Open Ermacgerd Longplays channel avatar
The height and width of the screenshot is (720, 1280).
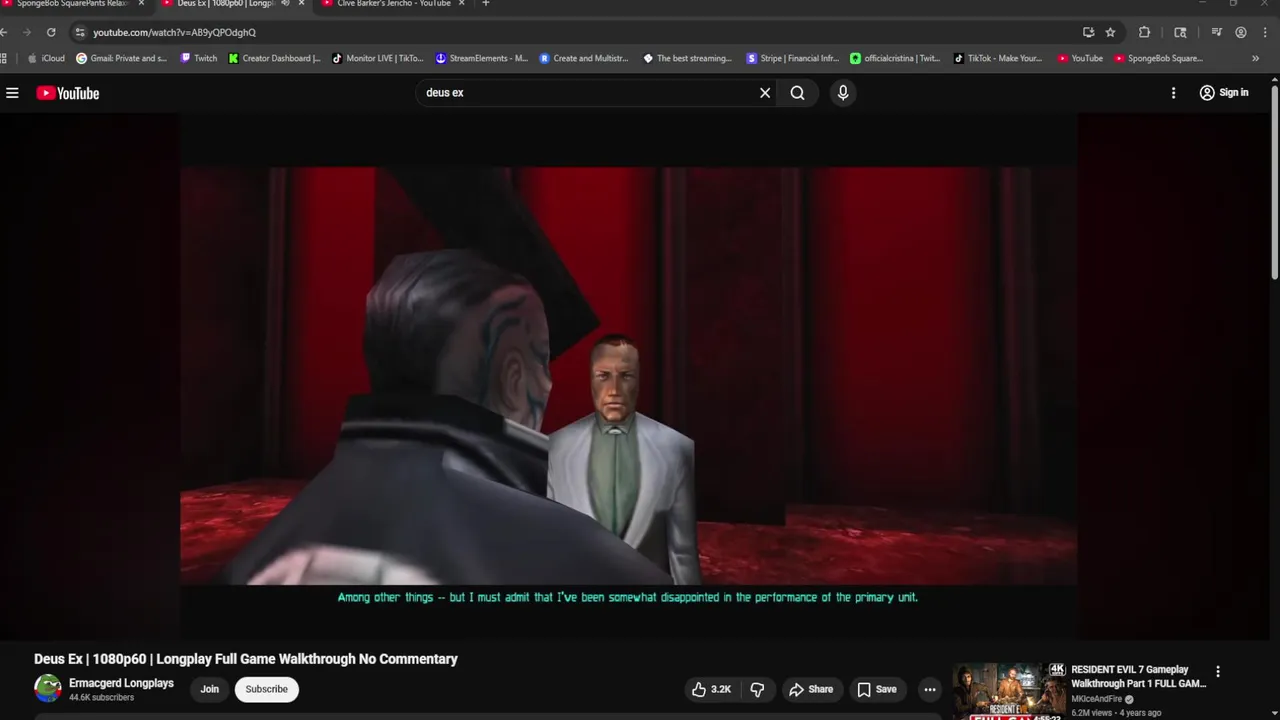click(x=48, y=689)
